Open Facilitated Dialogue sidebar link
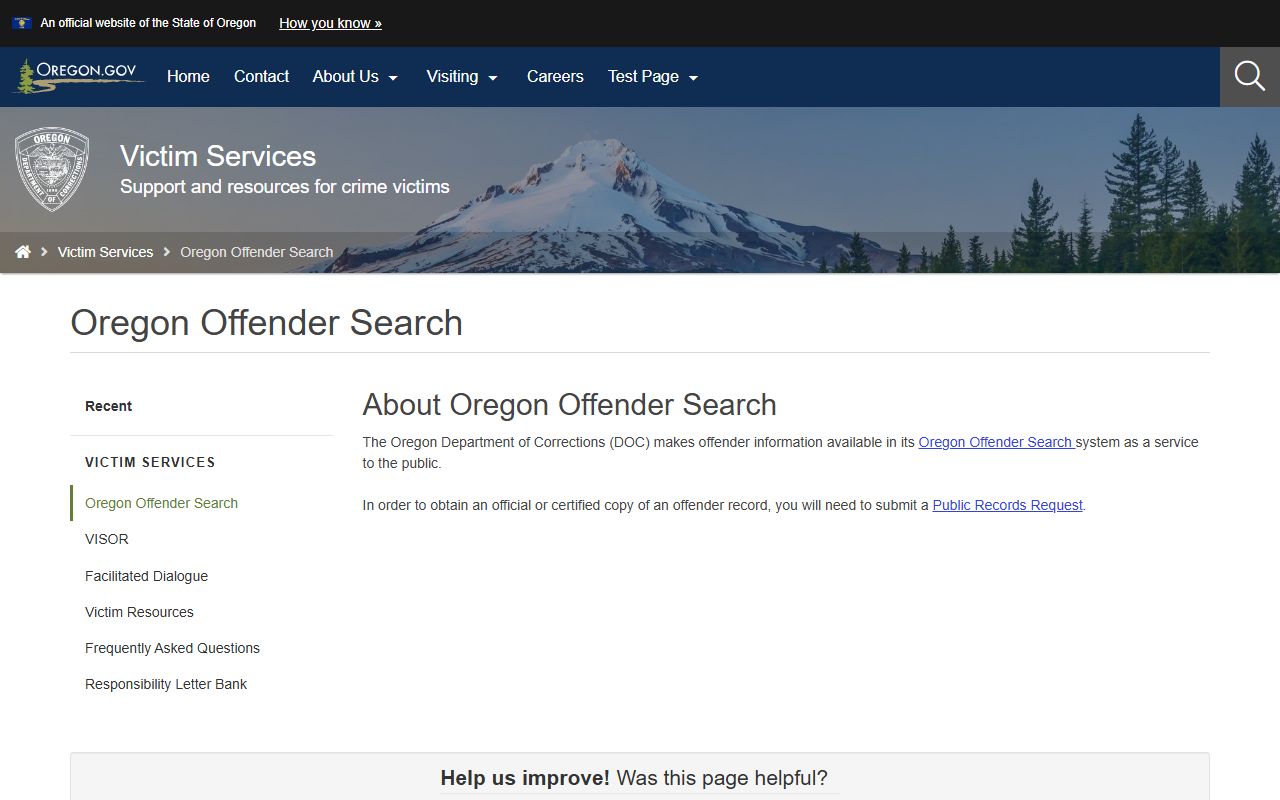Viewport: 1280px width, 800px height. (x=146, y=576)
